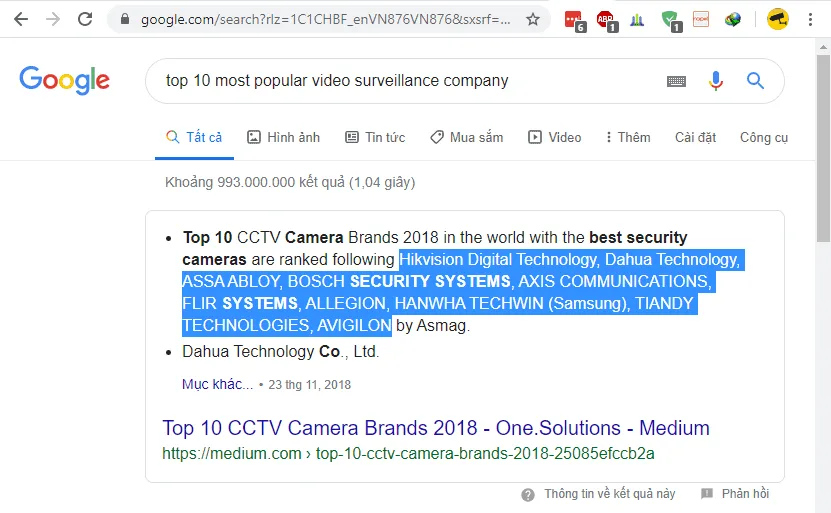Click the feedback flag icon

(x=706, y=494)
